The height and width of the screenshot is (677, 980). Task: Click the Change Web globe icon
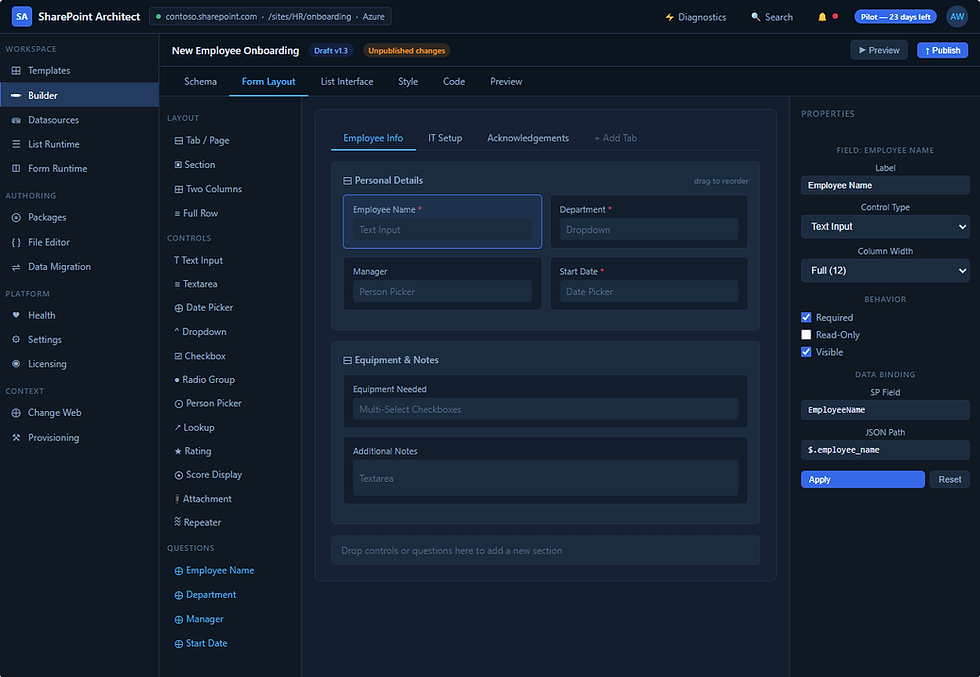16,413
